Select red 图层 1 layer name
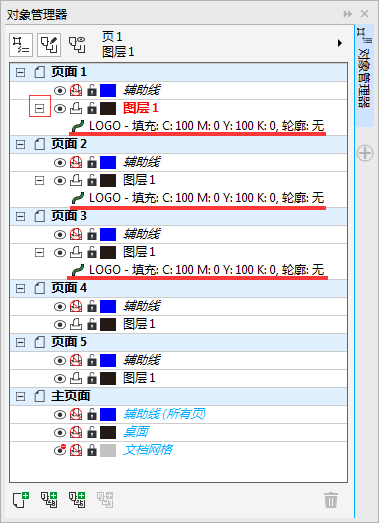The width and height of the screenshot is (379, 523). pyautogui.click(x=140, y=108)
